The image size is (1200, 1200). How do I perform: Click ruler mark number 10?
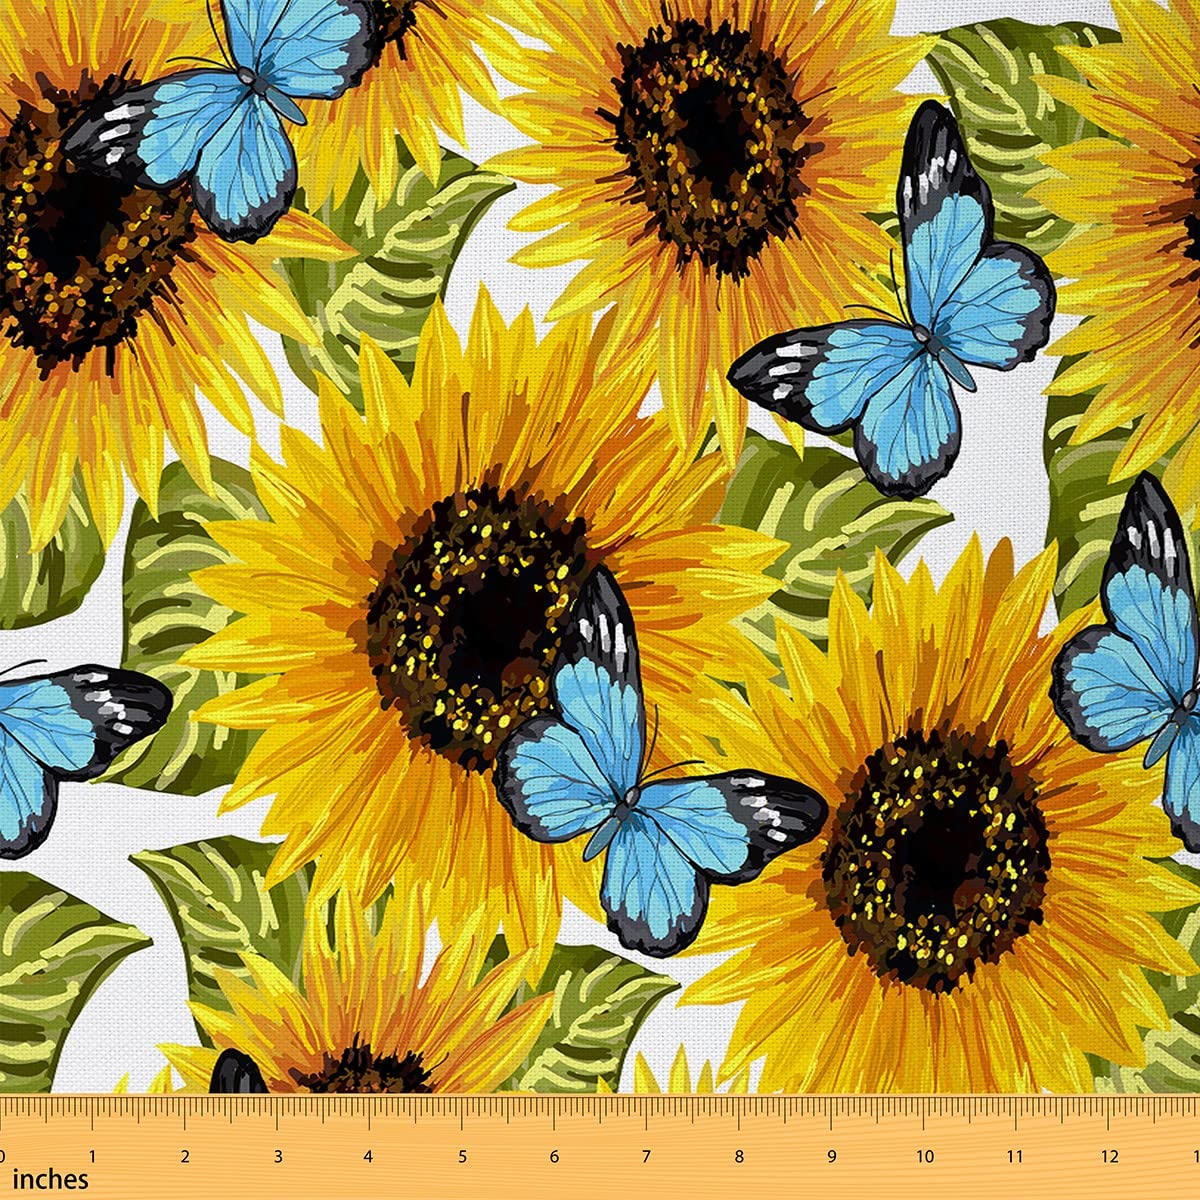(x=924, y=1157)
